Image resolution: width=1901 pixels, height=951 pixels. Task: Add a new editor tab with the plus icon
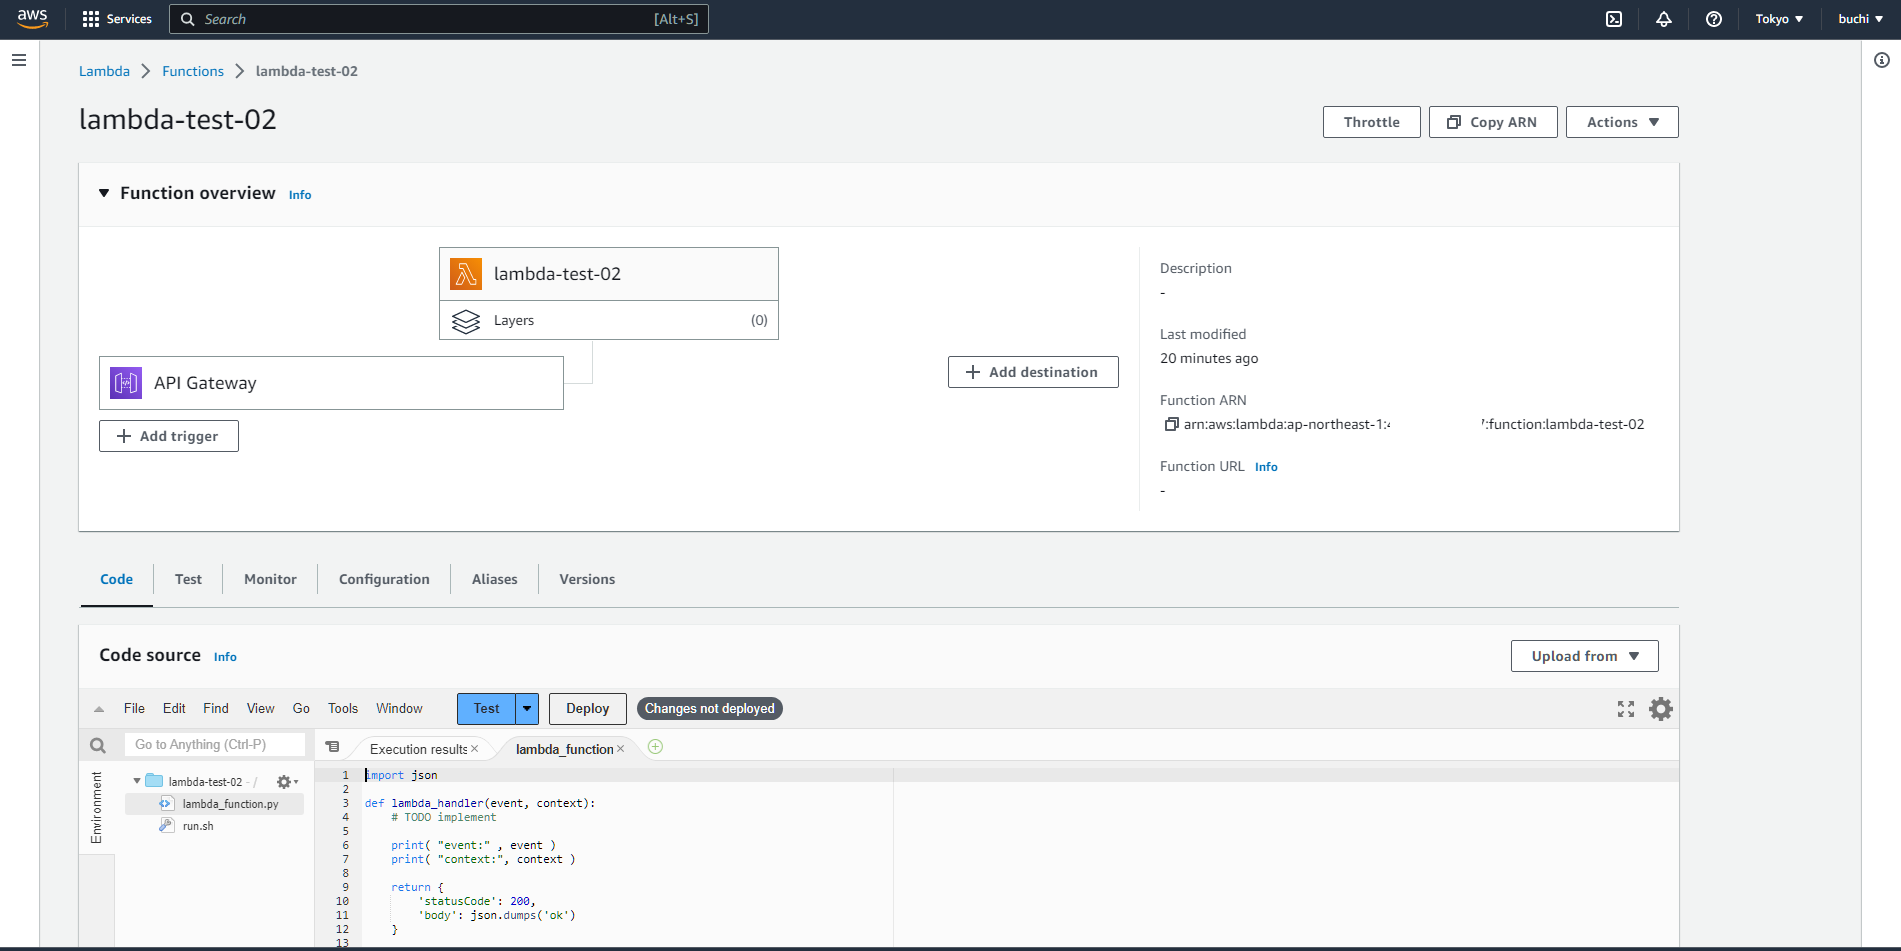pos(656,747)
